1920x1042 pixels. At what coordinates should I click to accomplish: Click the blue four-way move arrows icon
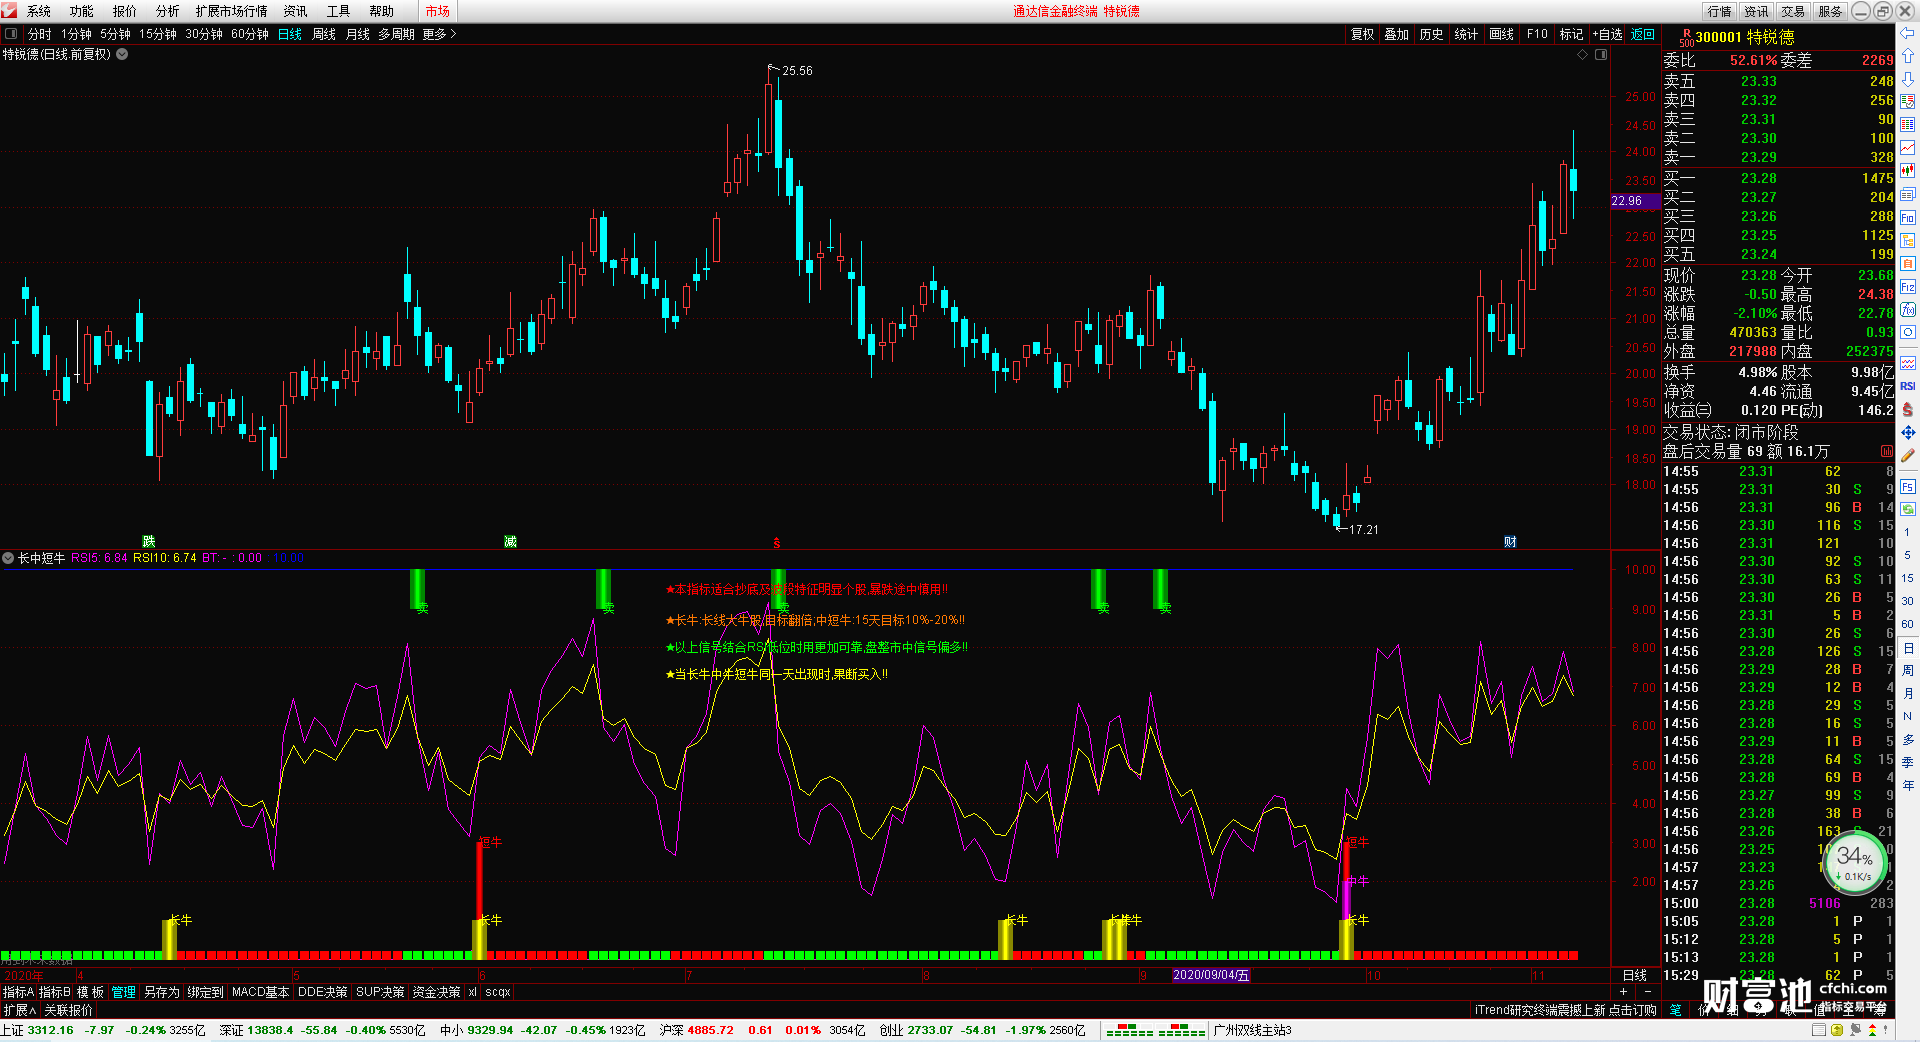pyautogui.click(x=1908, y=432)
